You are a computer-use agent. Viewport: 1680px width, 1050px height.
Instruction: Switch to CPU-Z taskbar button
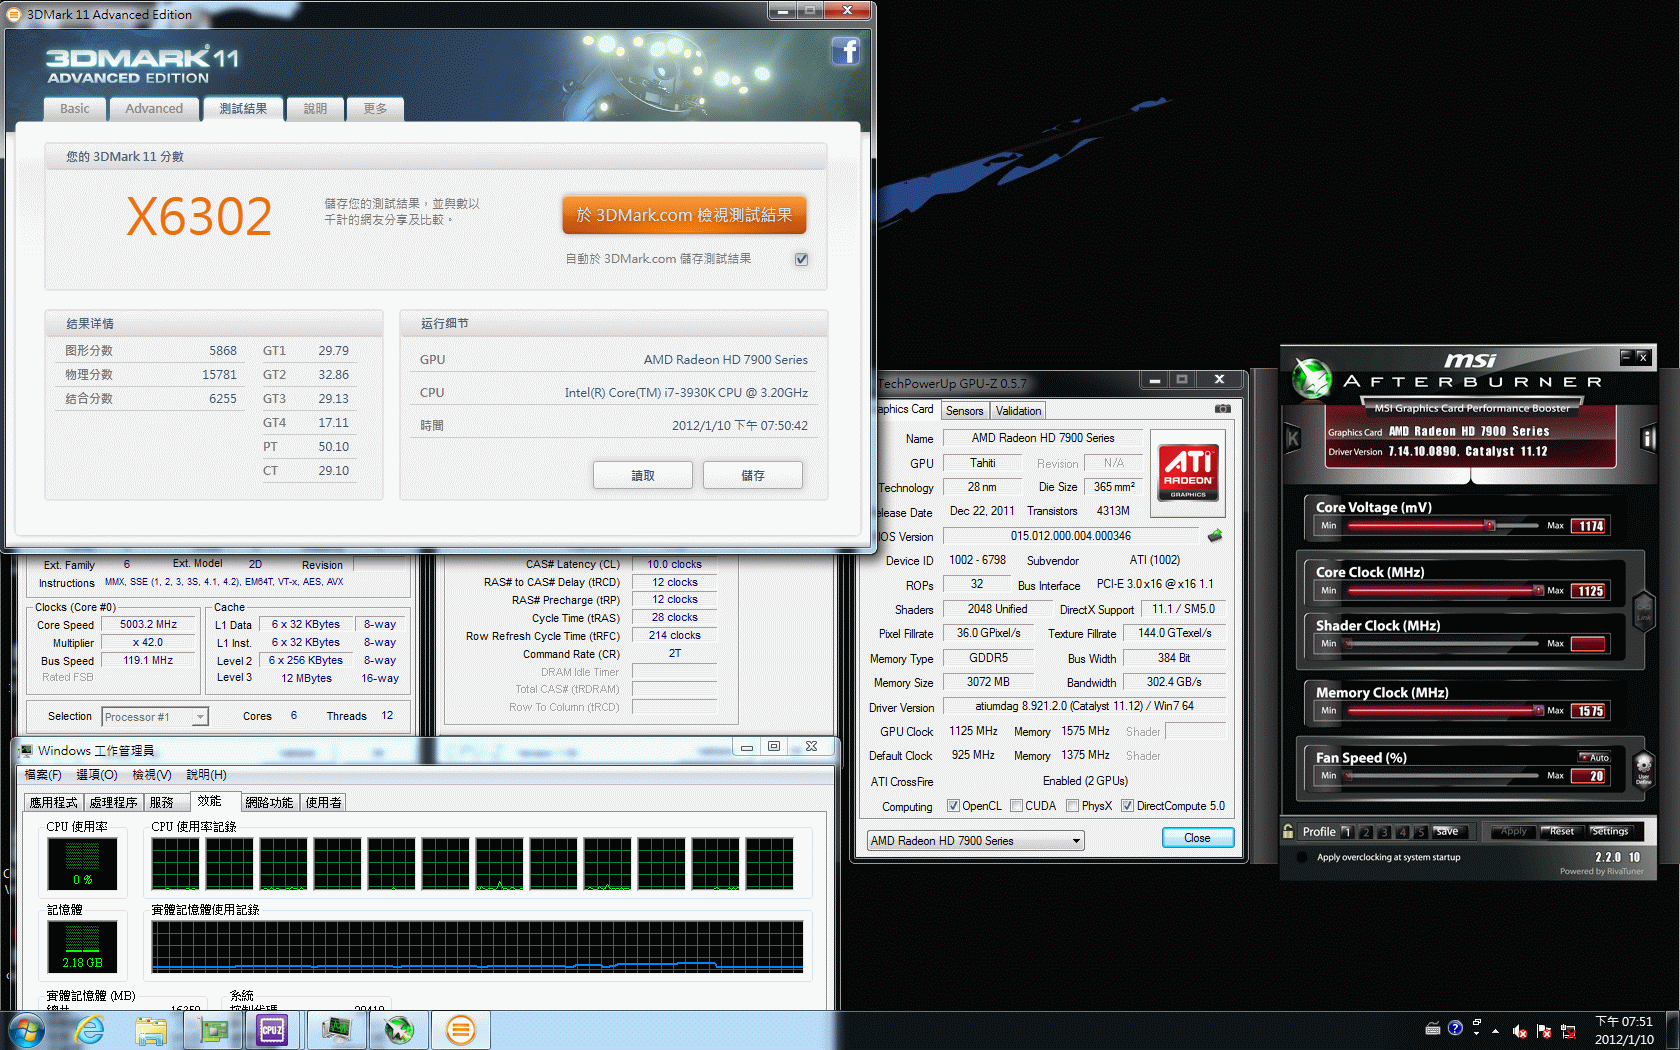coord(272,1030)
